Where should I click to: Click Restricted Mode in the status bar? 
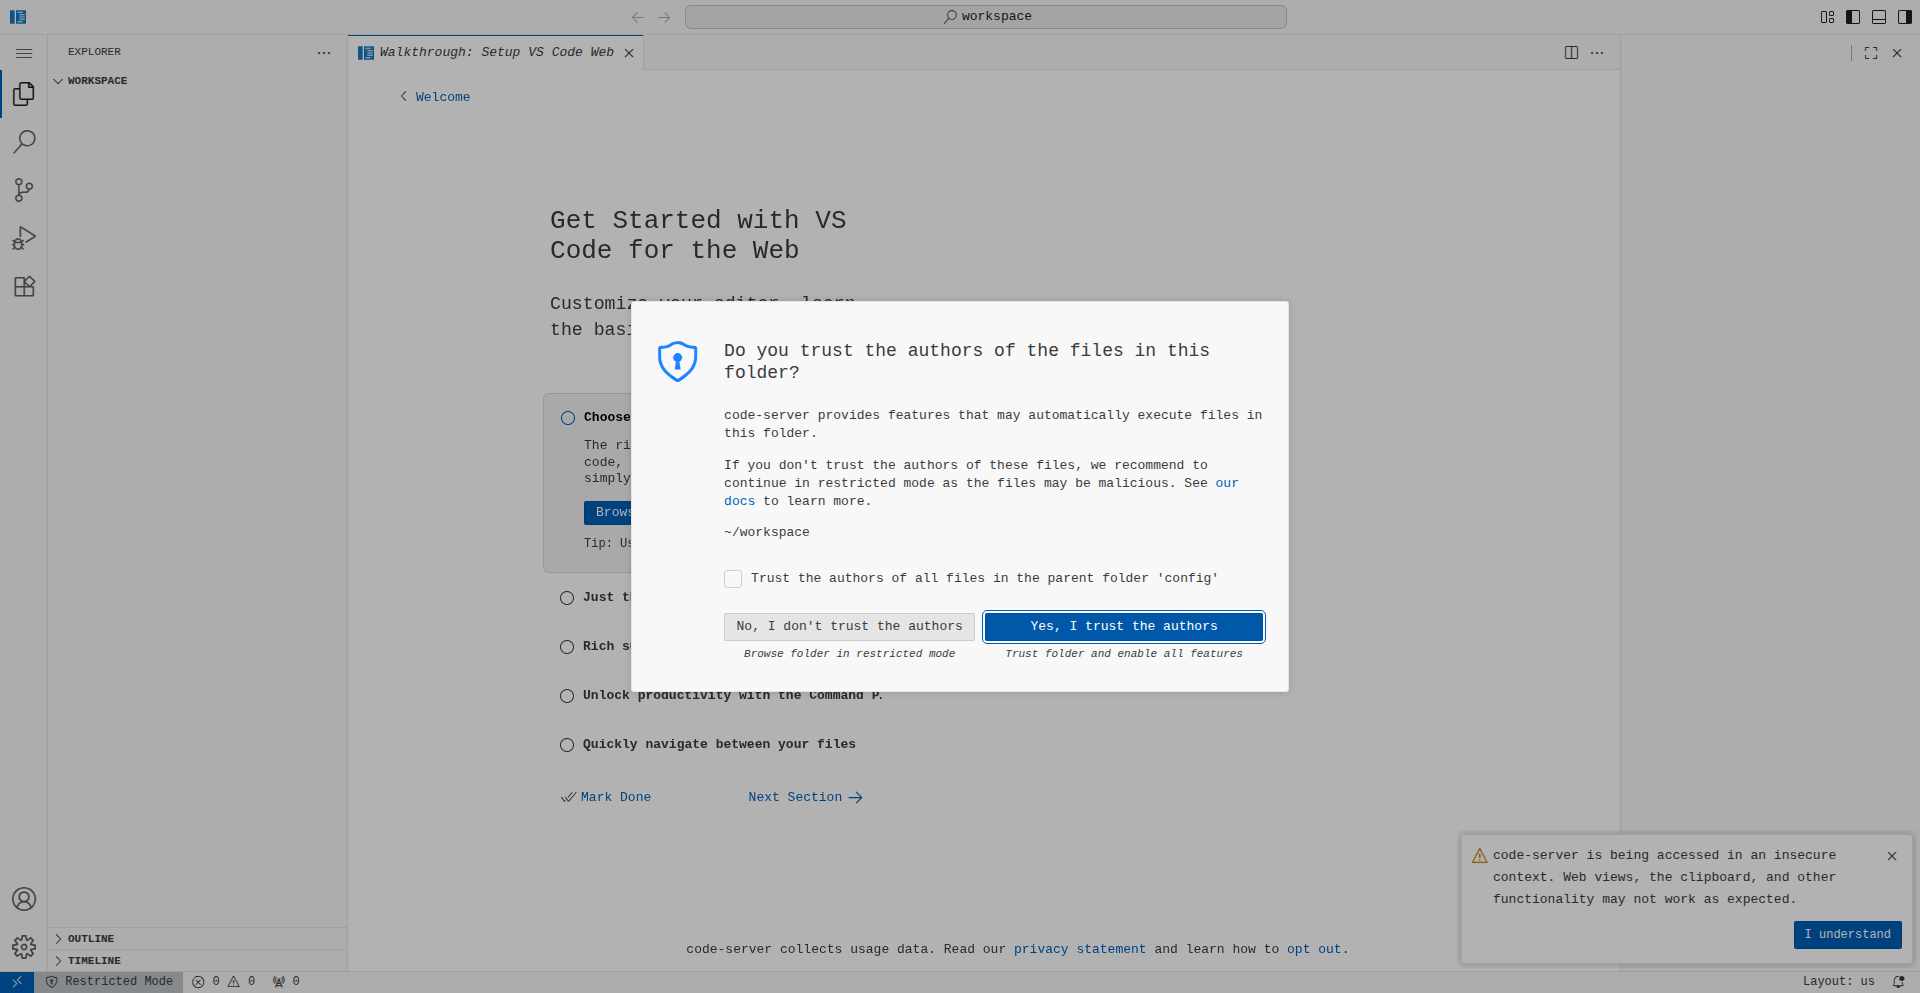(109, 982)
